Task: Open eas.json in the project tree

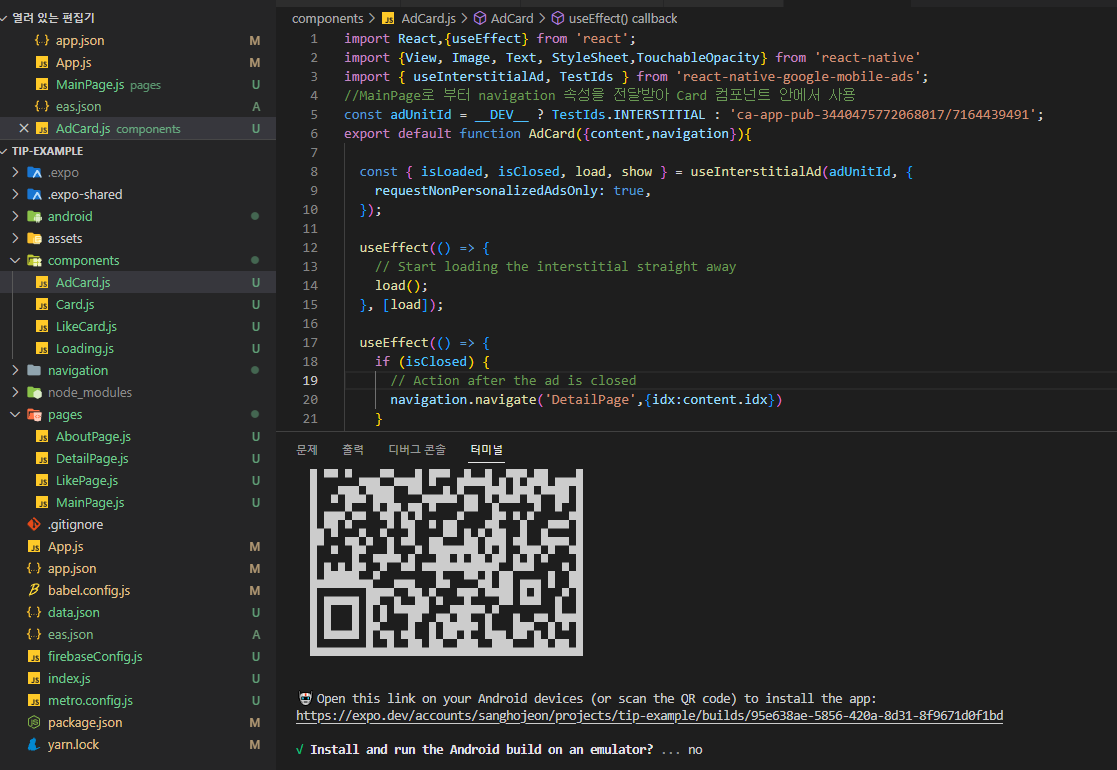Action: coord(71,634)
